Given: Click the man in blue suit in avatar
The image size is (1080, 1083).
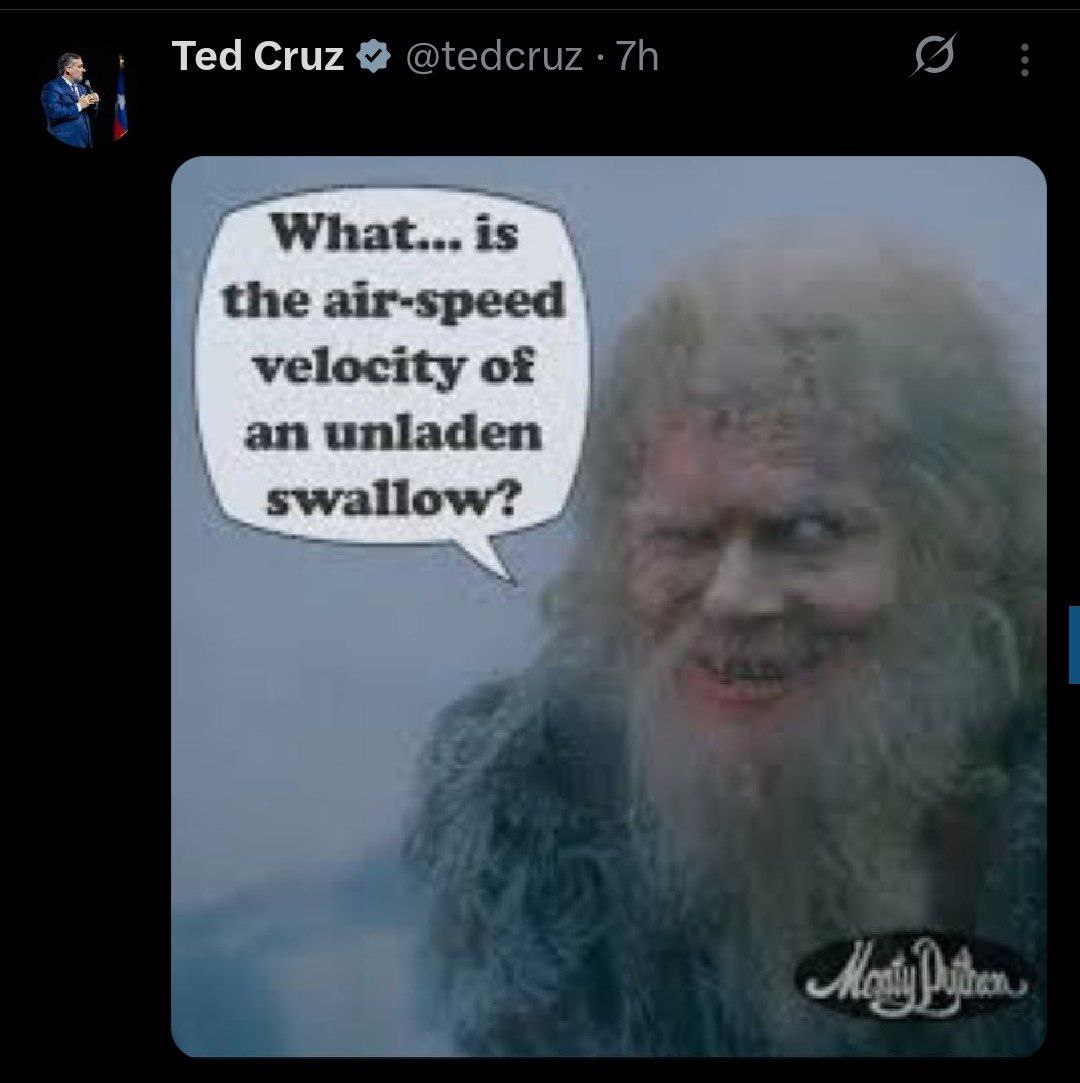Looking at the screenshot, I should click(69, 100).
